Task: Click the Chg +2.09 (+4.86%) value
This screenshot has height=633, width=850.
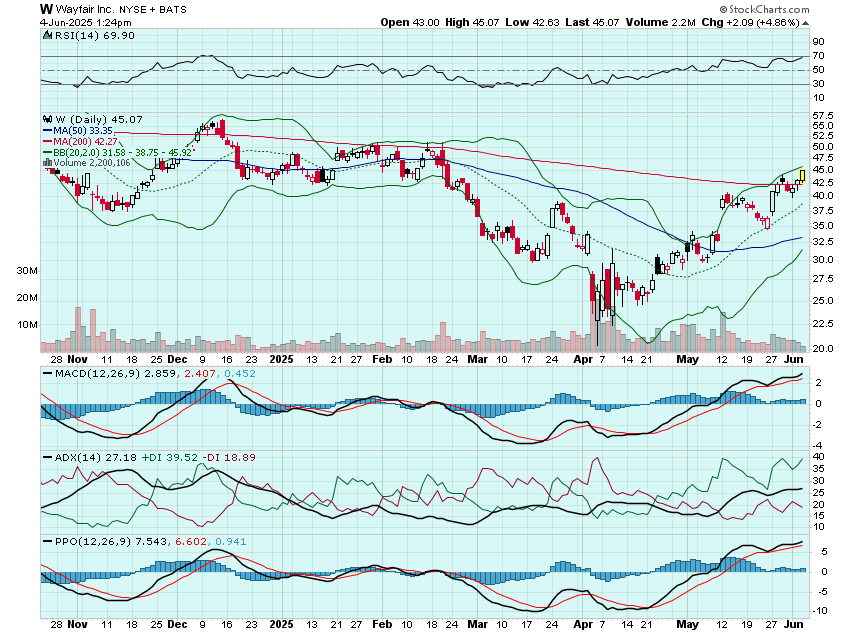Action: point(750,22)
